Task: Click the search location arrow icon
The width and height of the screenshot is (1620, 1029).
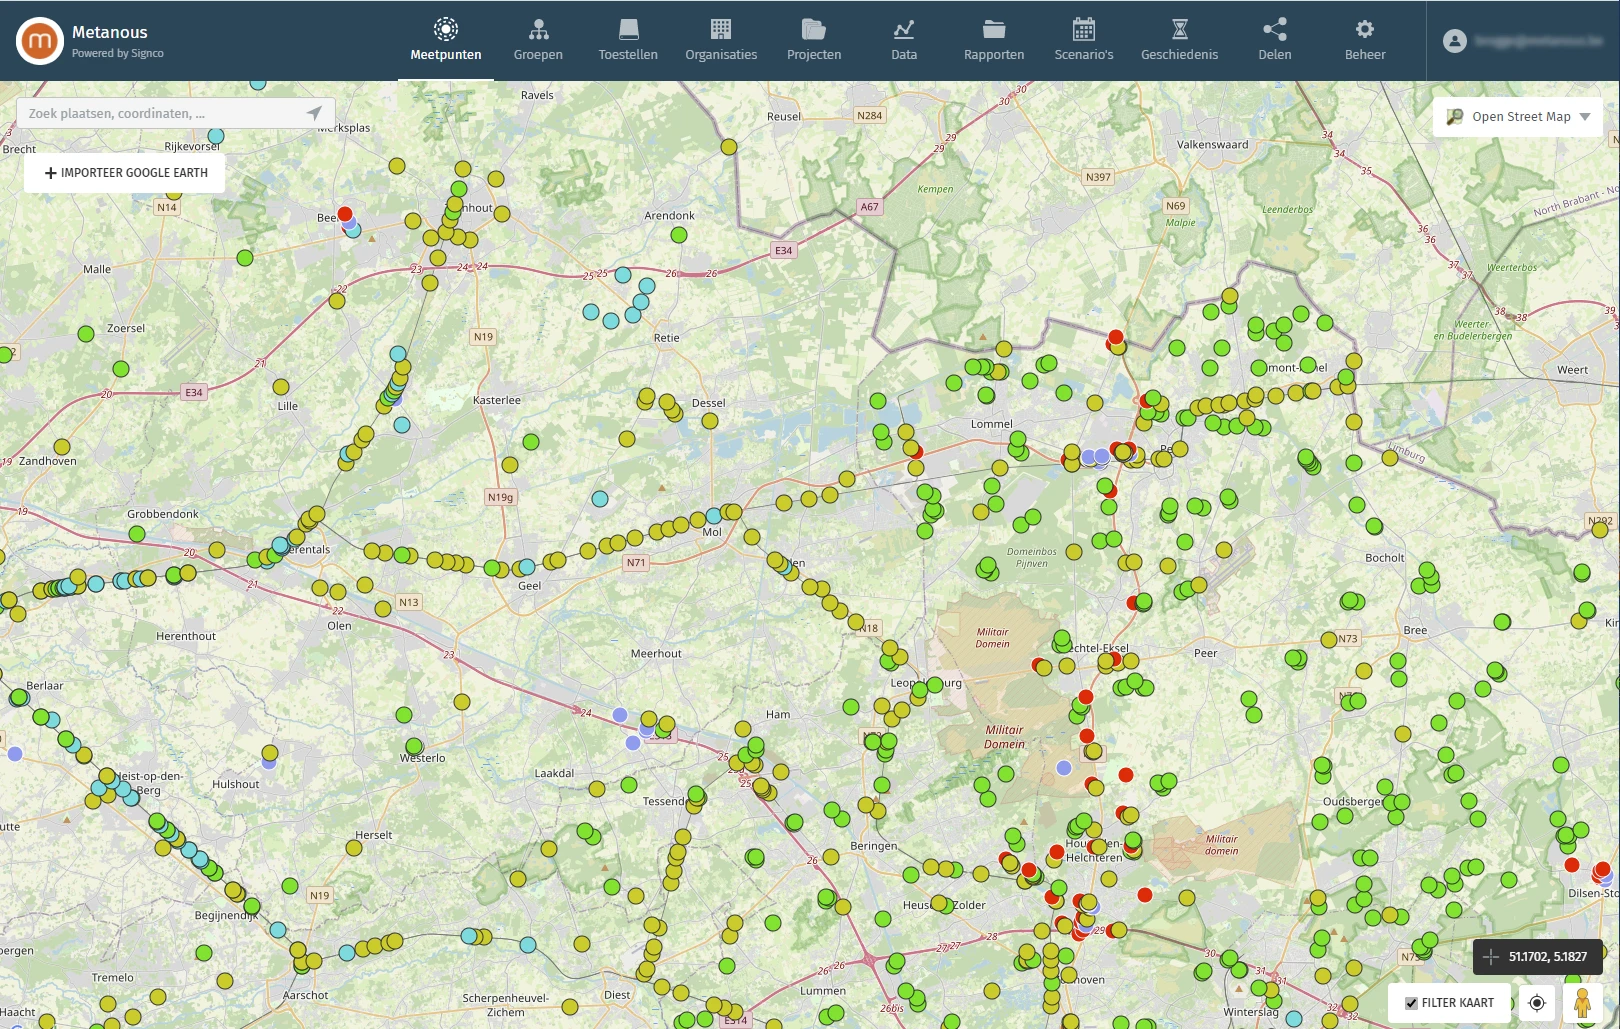Action: (314, 114)
